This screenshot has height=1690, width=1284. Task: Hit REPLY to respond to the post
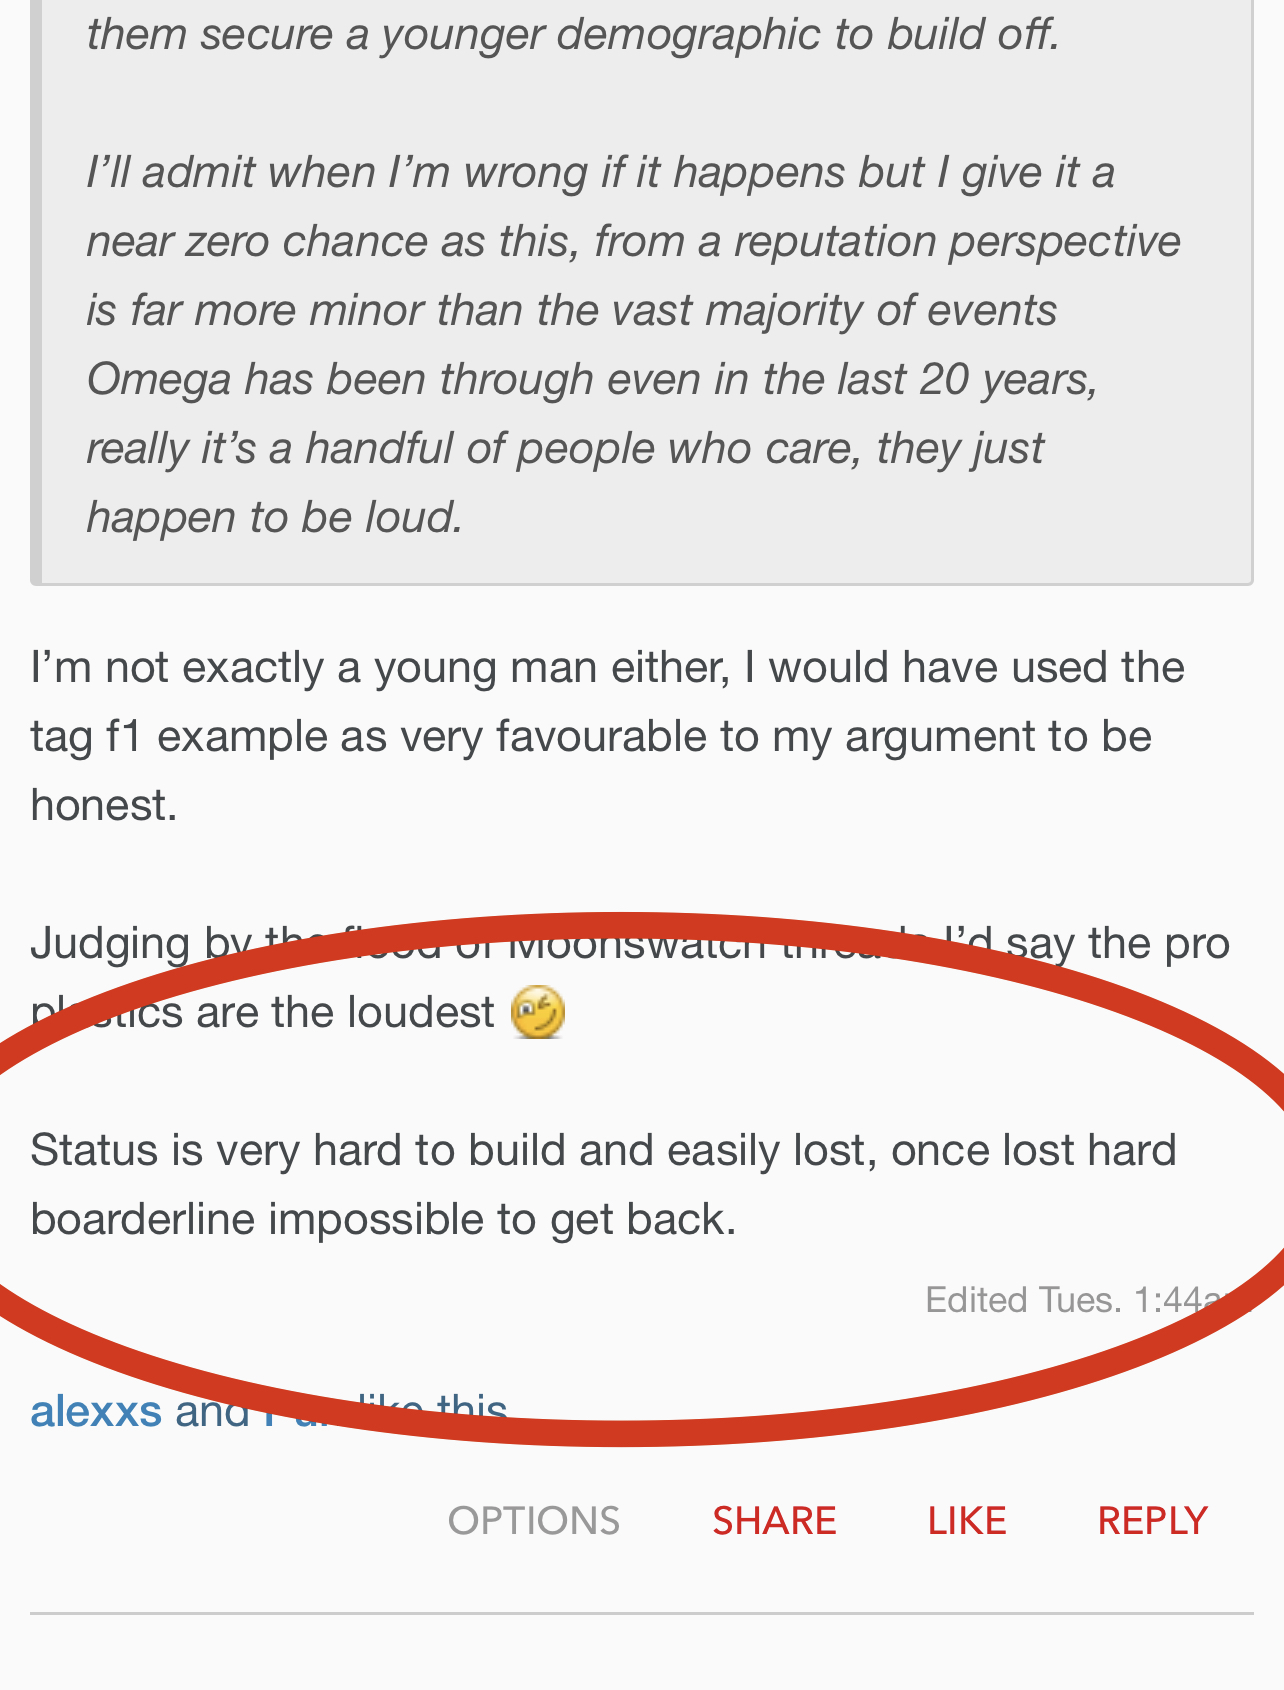pos(1152,1521)
